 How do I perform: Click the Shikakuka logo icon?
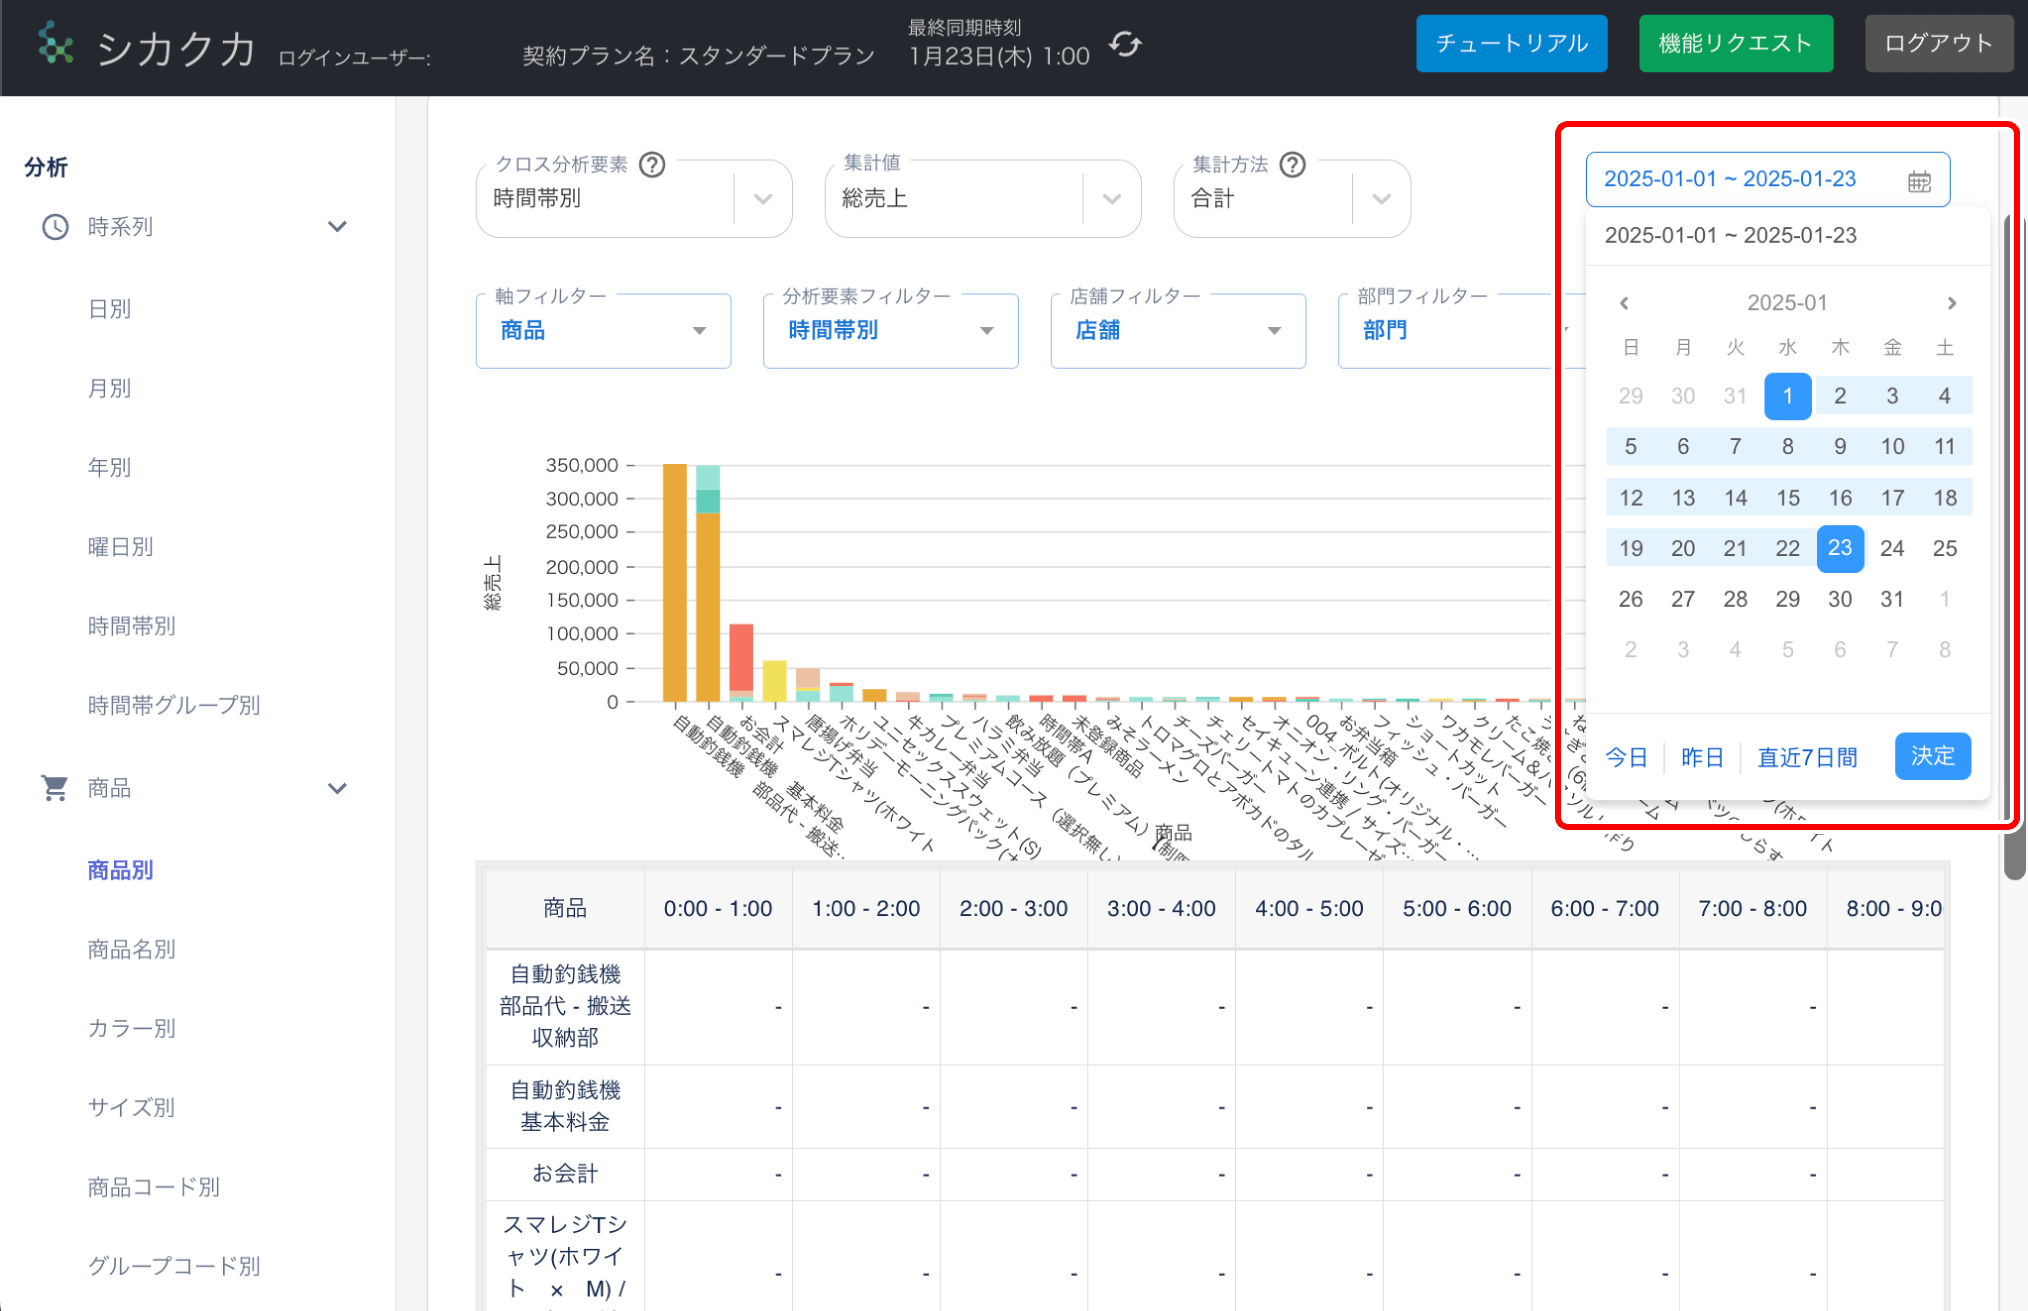[55, 44]
